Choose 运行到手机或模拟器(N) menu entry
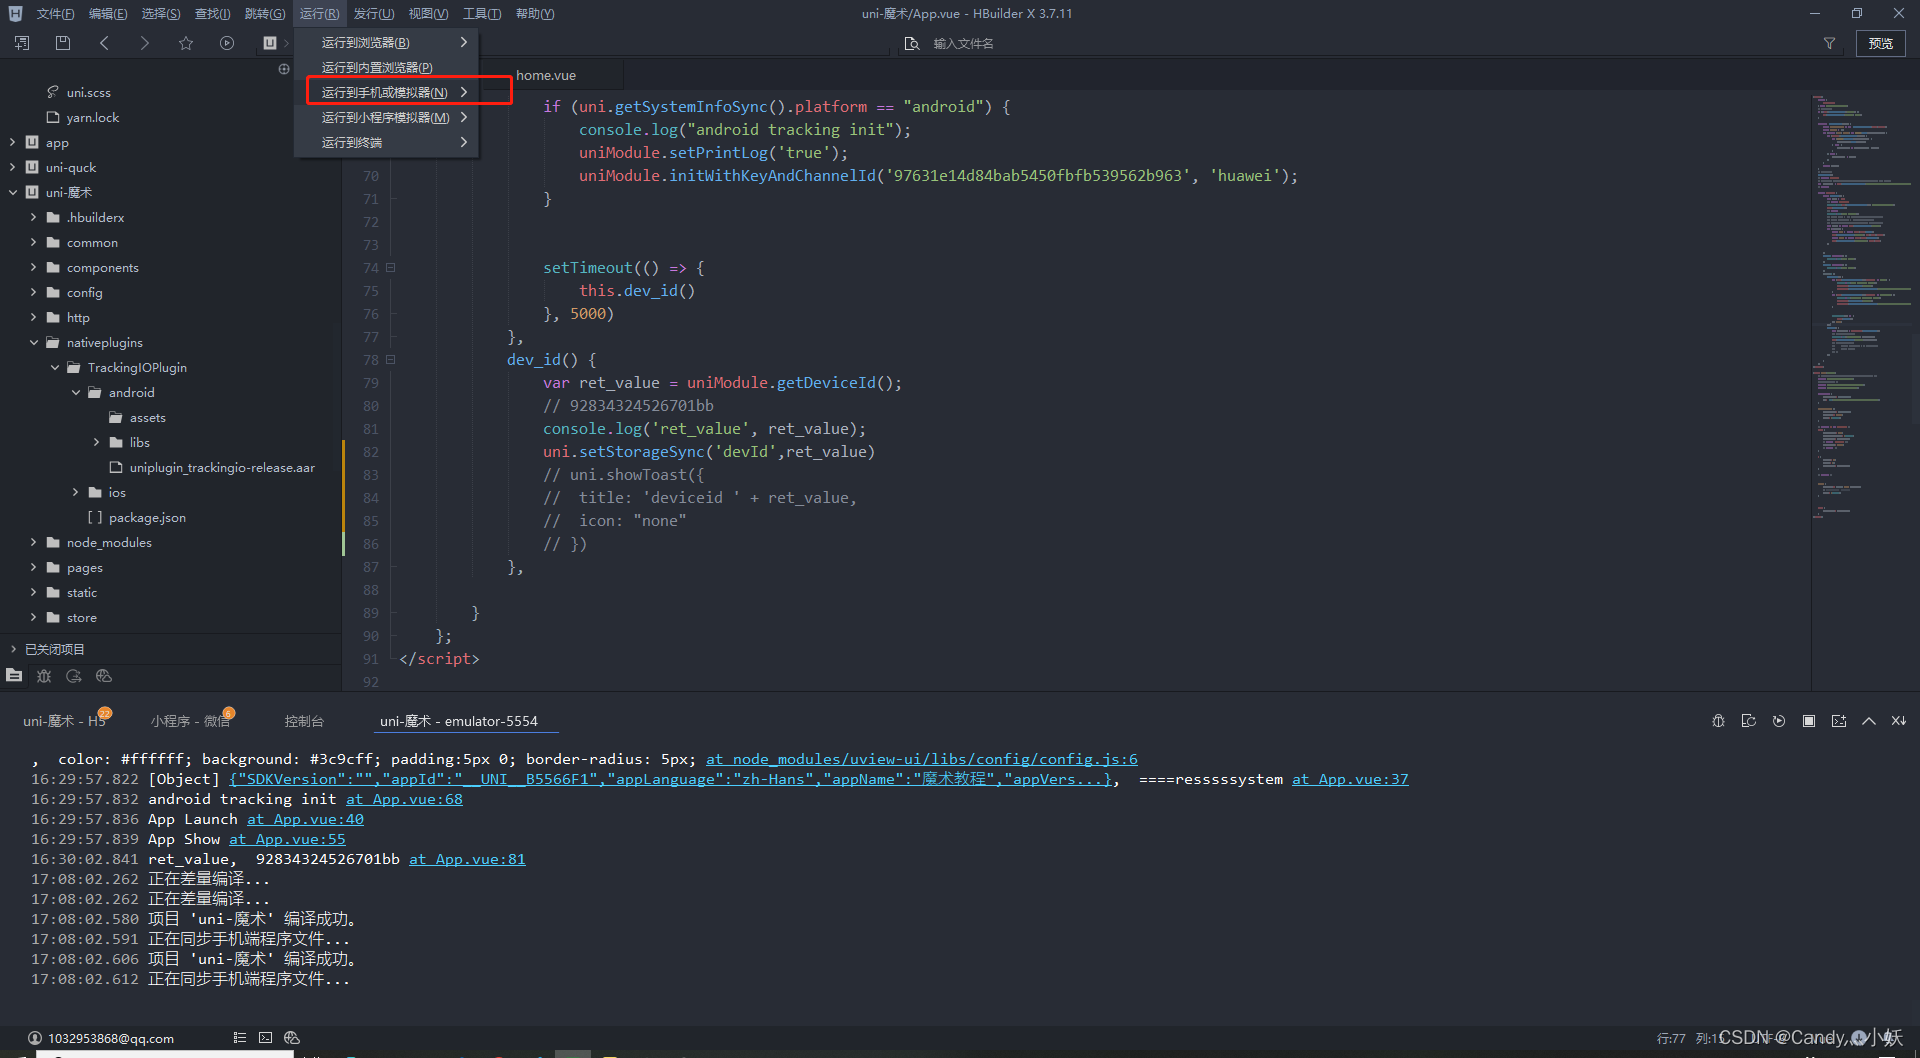1920x1058 pixels. (x=386, y=92)
